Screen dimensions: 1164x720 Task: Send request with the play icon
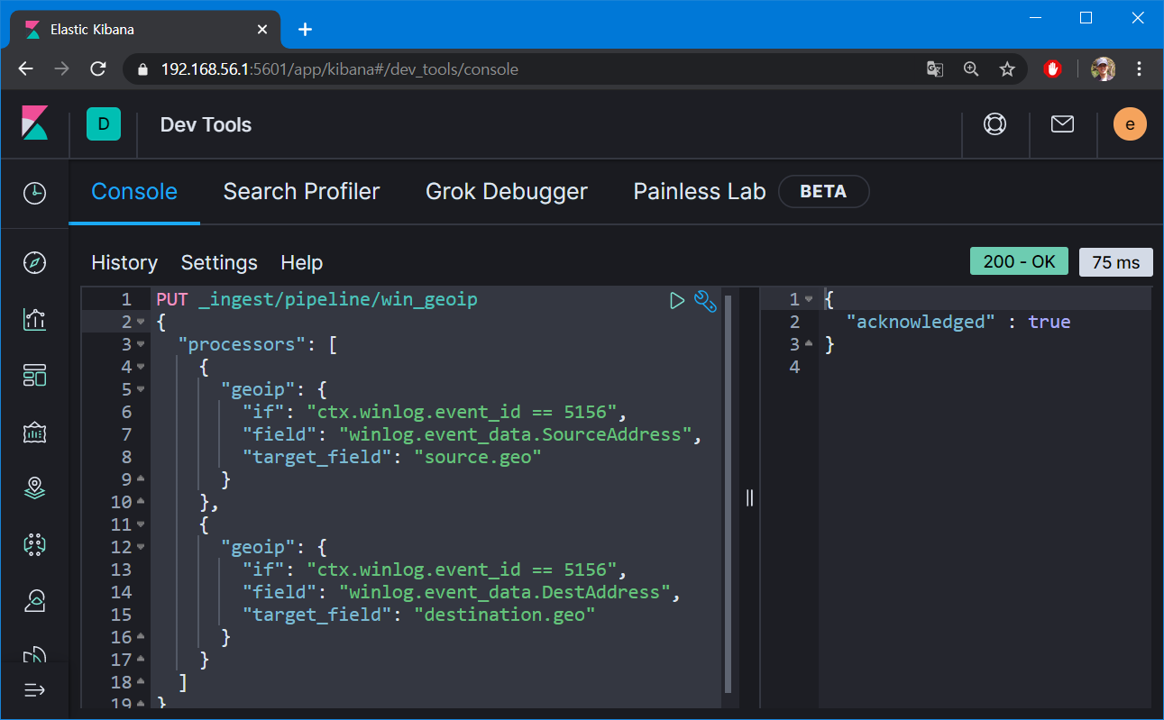[676, 301]
